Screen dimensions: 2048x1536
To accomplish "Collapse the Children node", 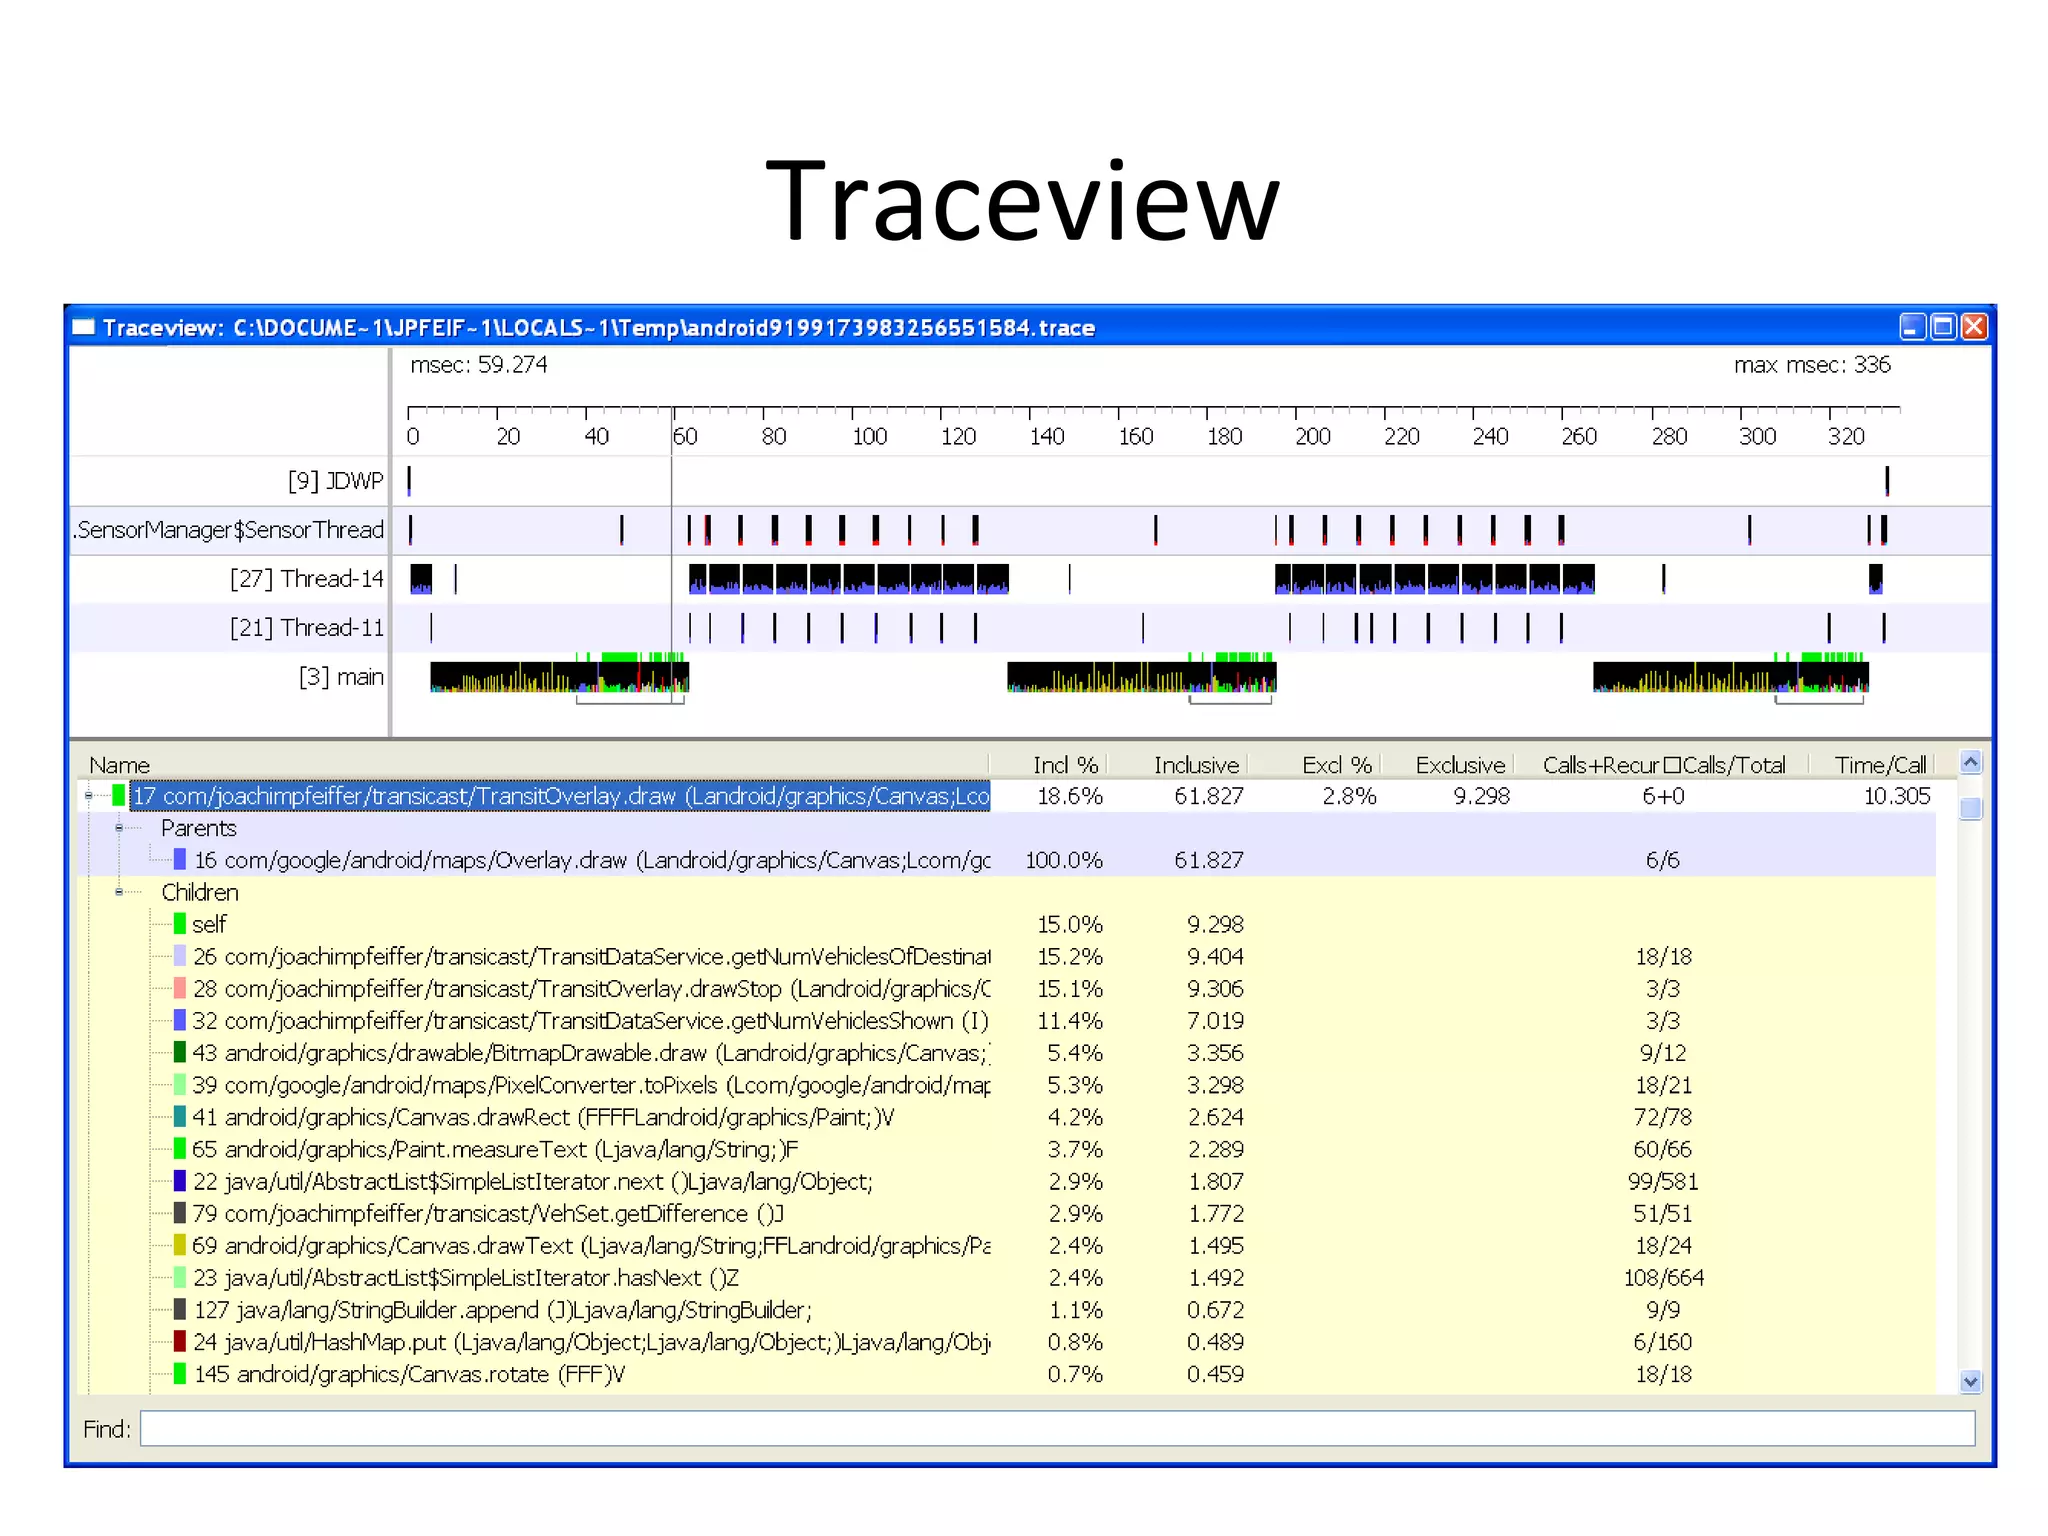I will point(119,892).
